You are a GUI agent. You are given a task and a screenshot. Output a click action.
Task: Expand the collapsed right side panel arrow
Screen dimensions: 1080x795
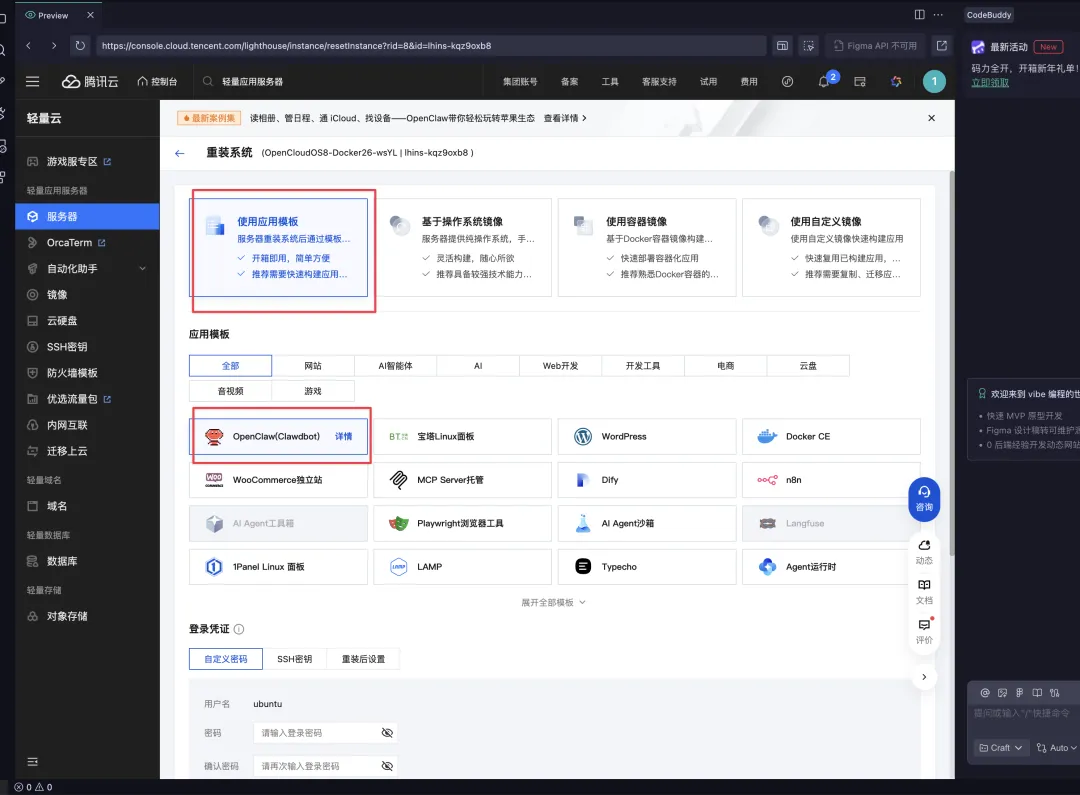[x=924, y=677]
